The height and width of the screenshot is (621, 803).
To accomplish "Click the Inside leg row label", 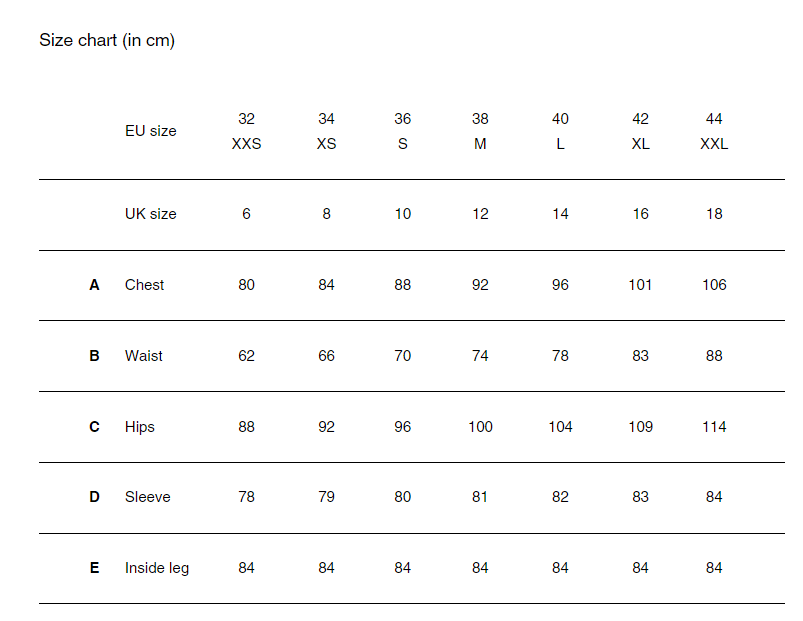I will tap(157, 568).
